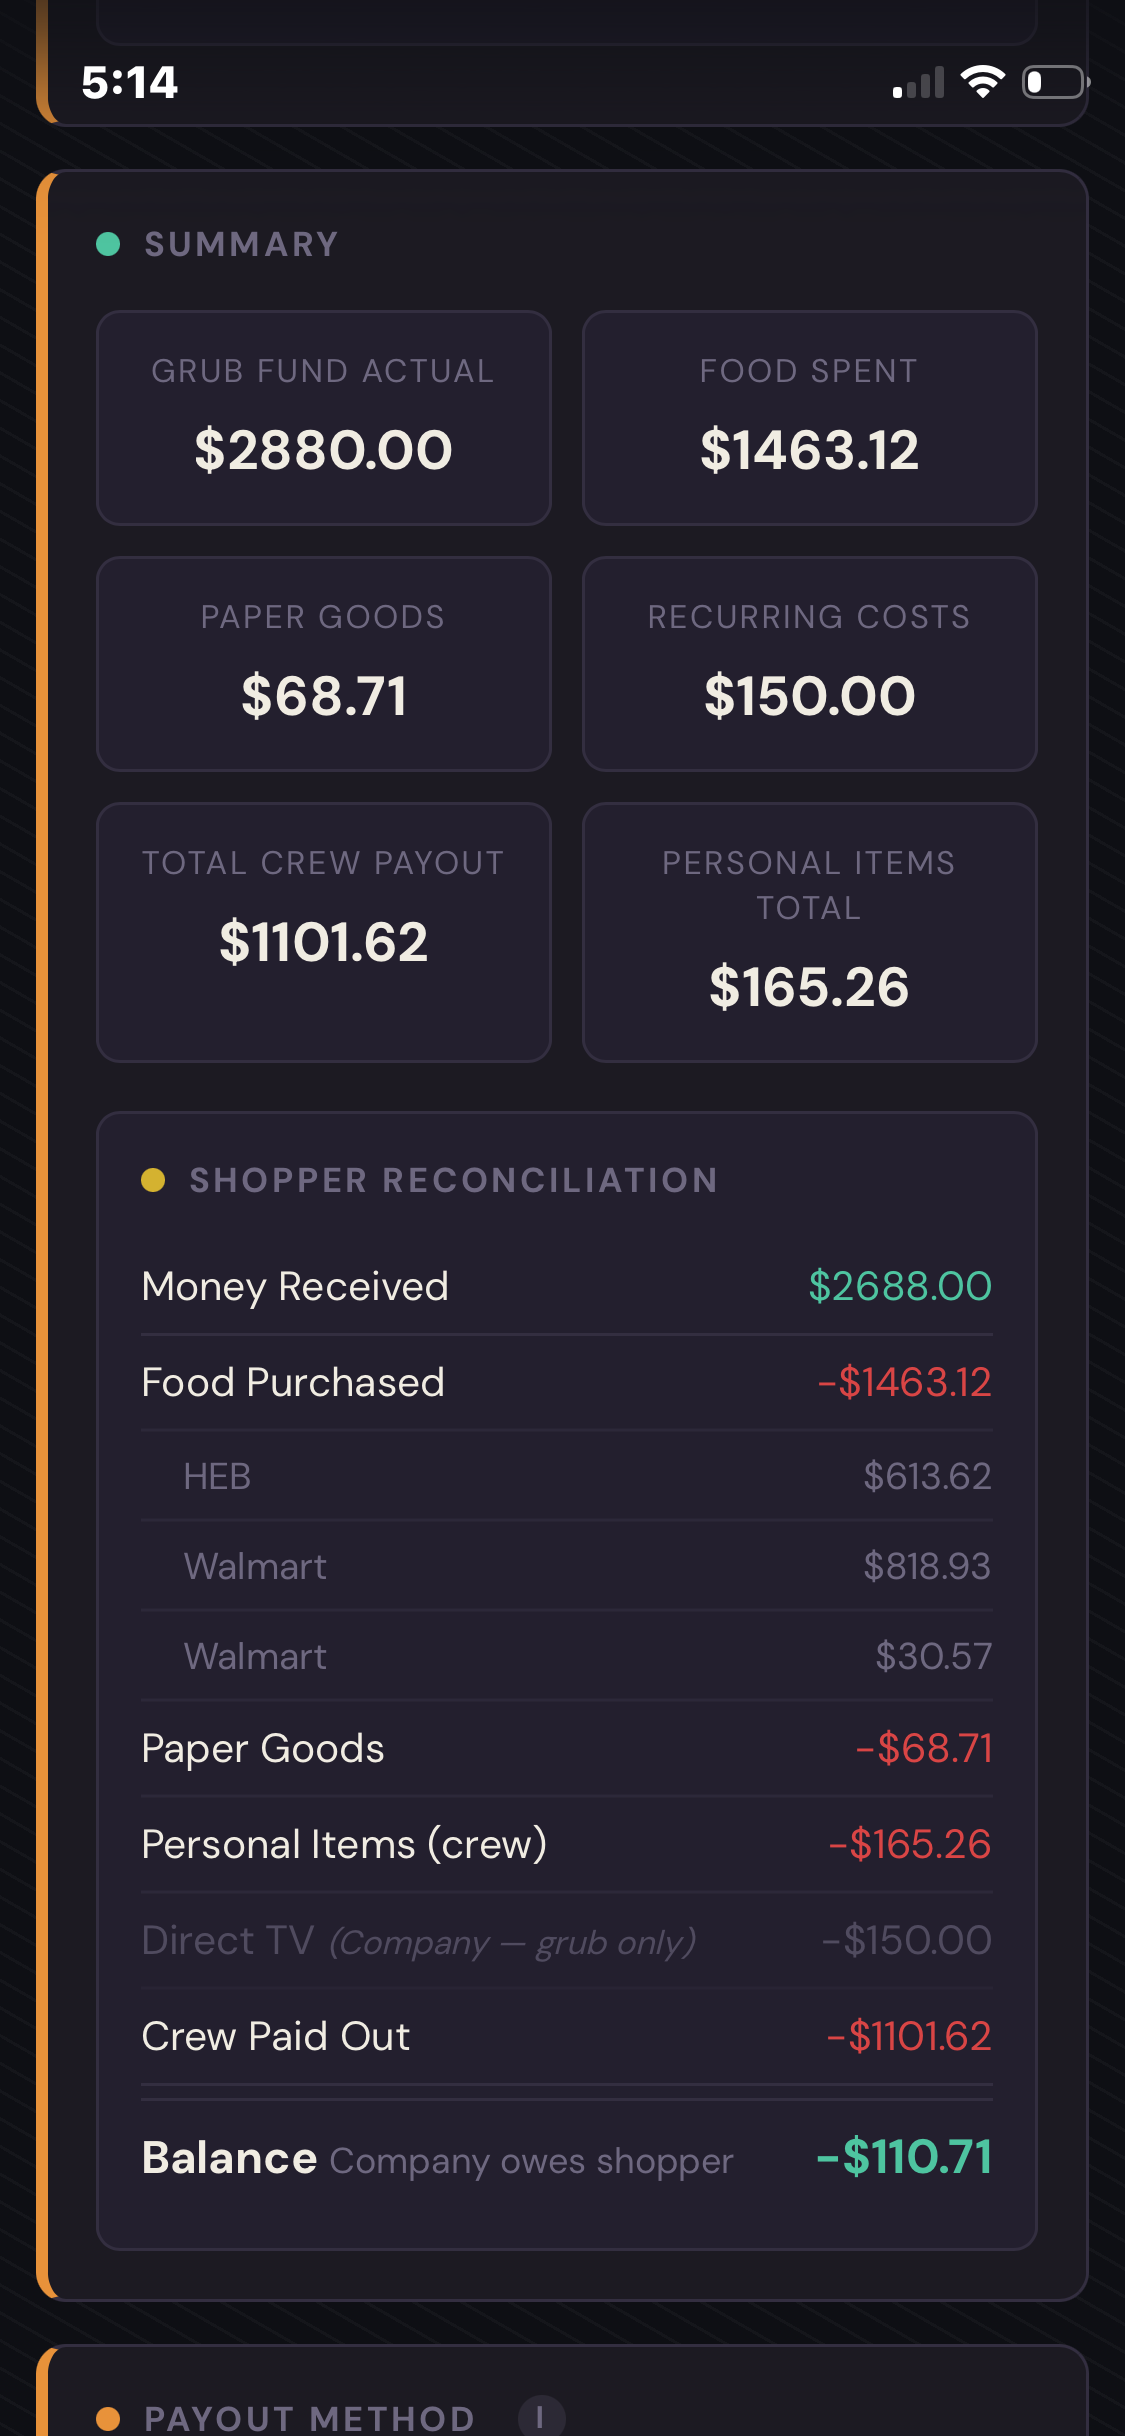The image size is (1125, 2436).
Task: Tap the Direct TV company row
Action: click(x=567, y=1940)
